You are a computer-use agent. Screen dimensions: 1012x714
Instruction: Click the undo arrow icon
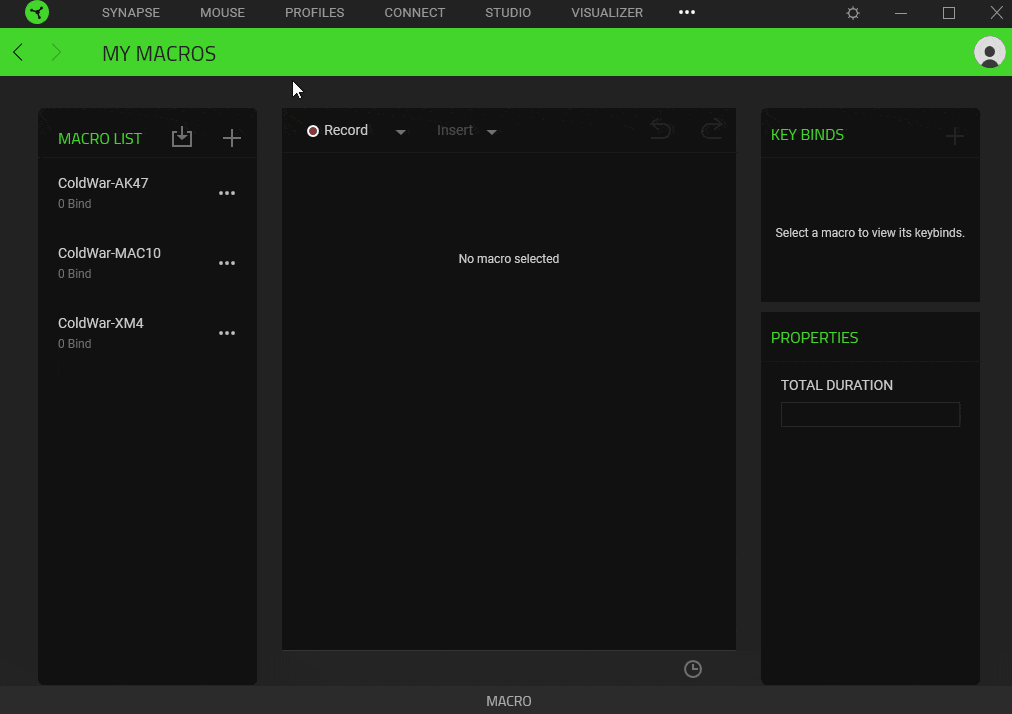(x=660, y=130)
